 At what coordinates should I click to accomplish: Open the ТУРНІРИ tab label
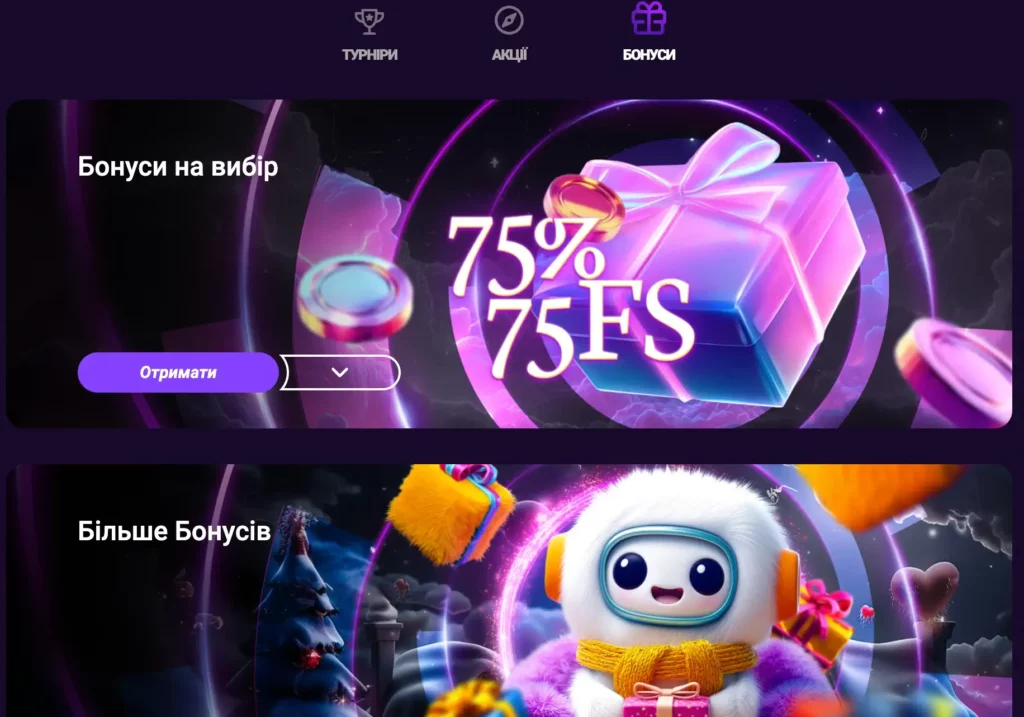pos(370,55)
